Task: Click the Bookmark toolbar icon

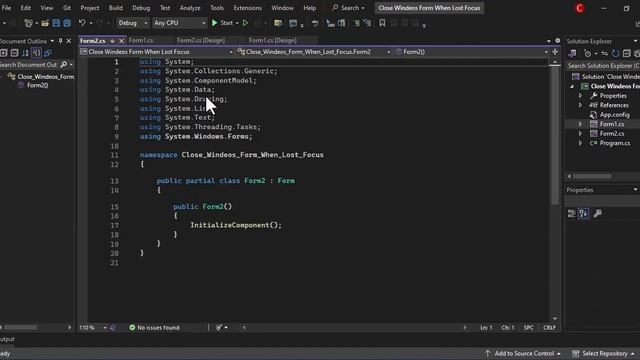Action: [382, 23]
